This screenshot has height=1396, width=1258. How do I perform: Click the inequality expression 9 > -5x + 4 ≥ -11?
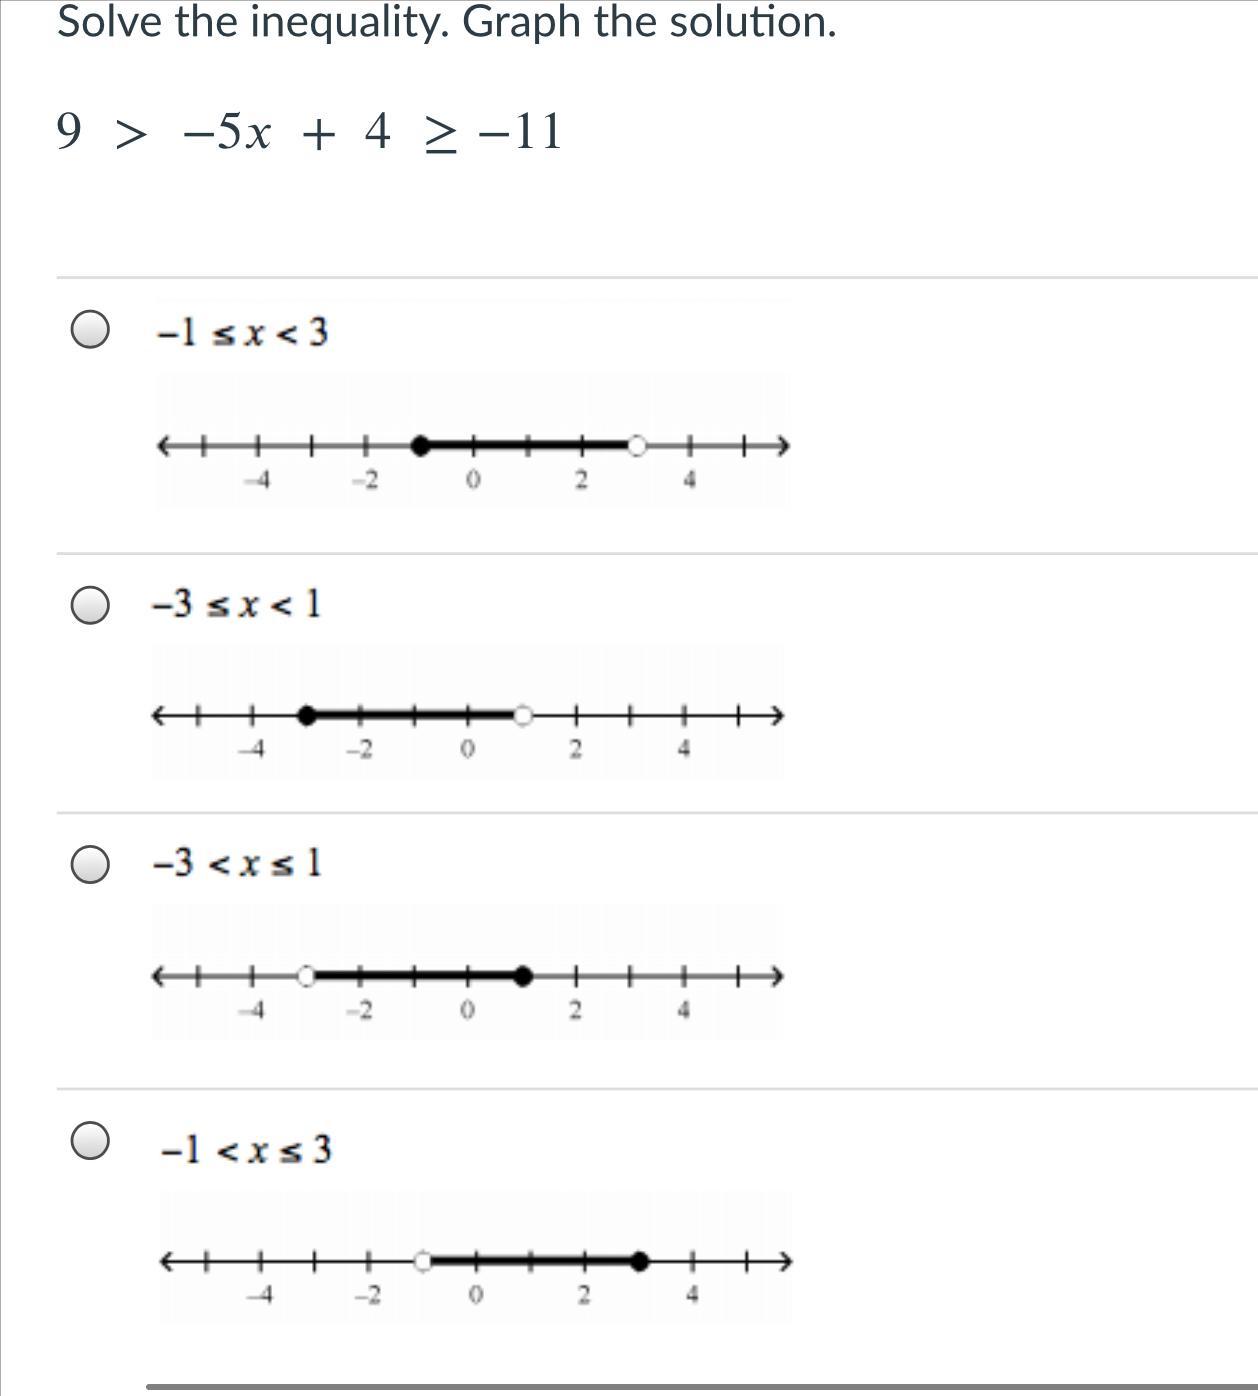click(311, 132)
